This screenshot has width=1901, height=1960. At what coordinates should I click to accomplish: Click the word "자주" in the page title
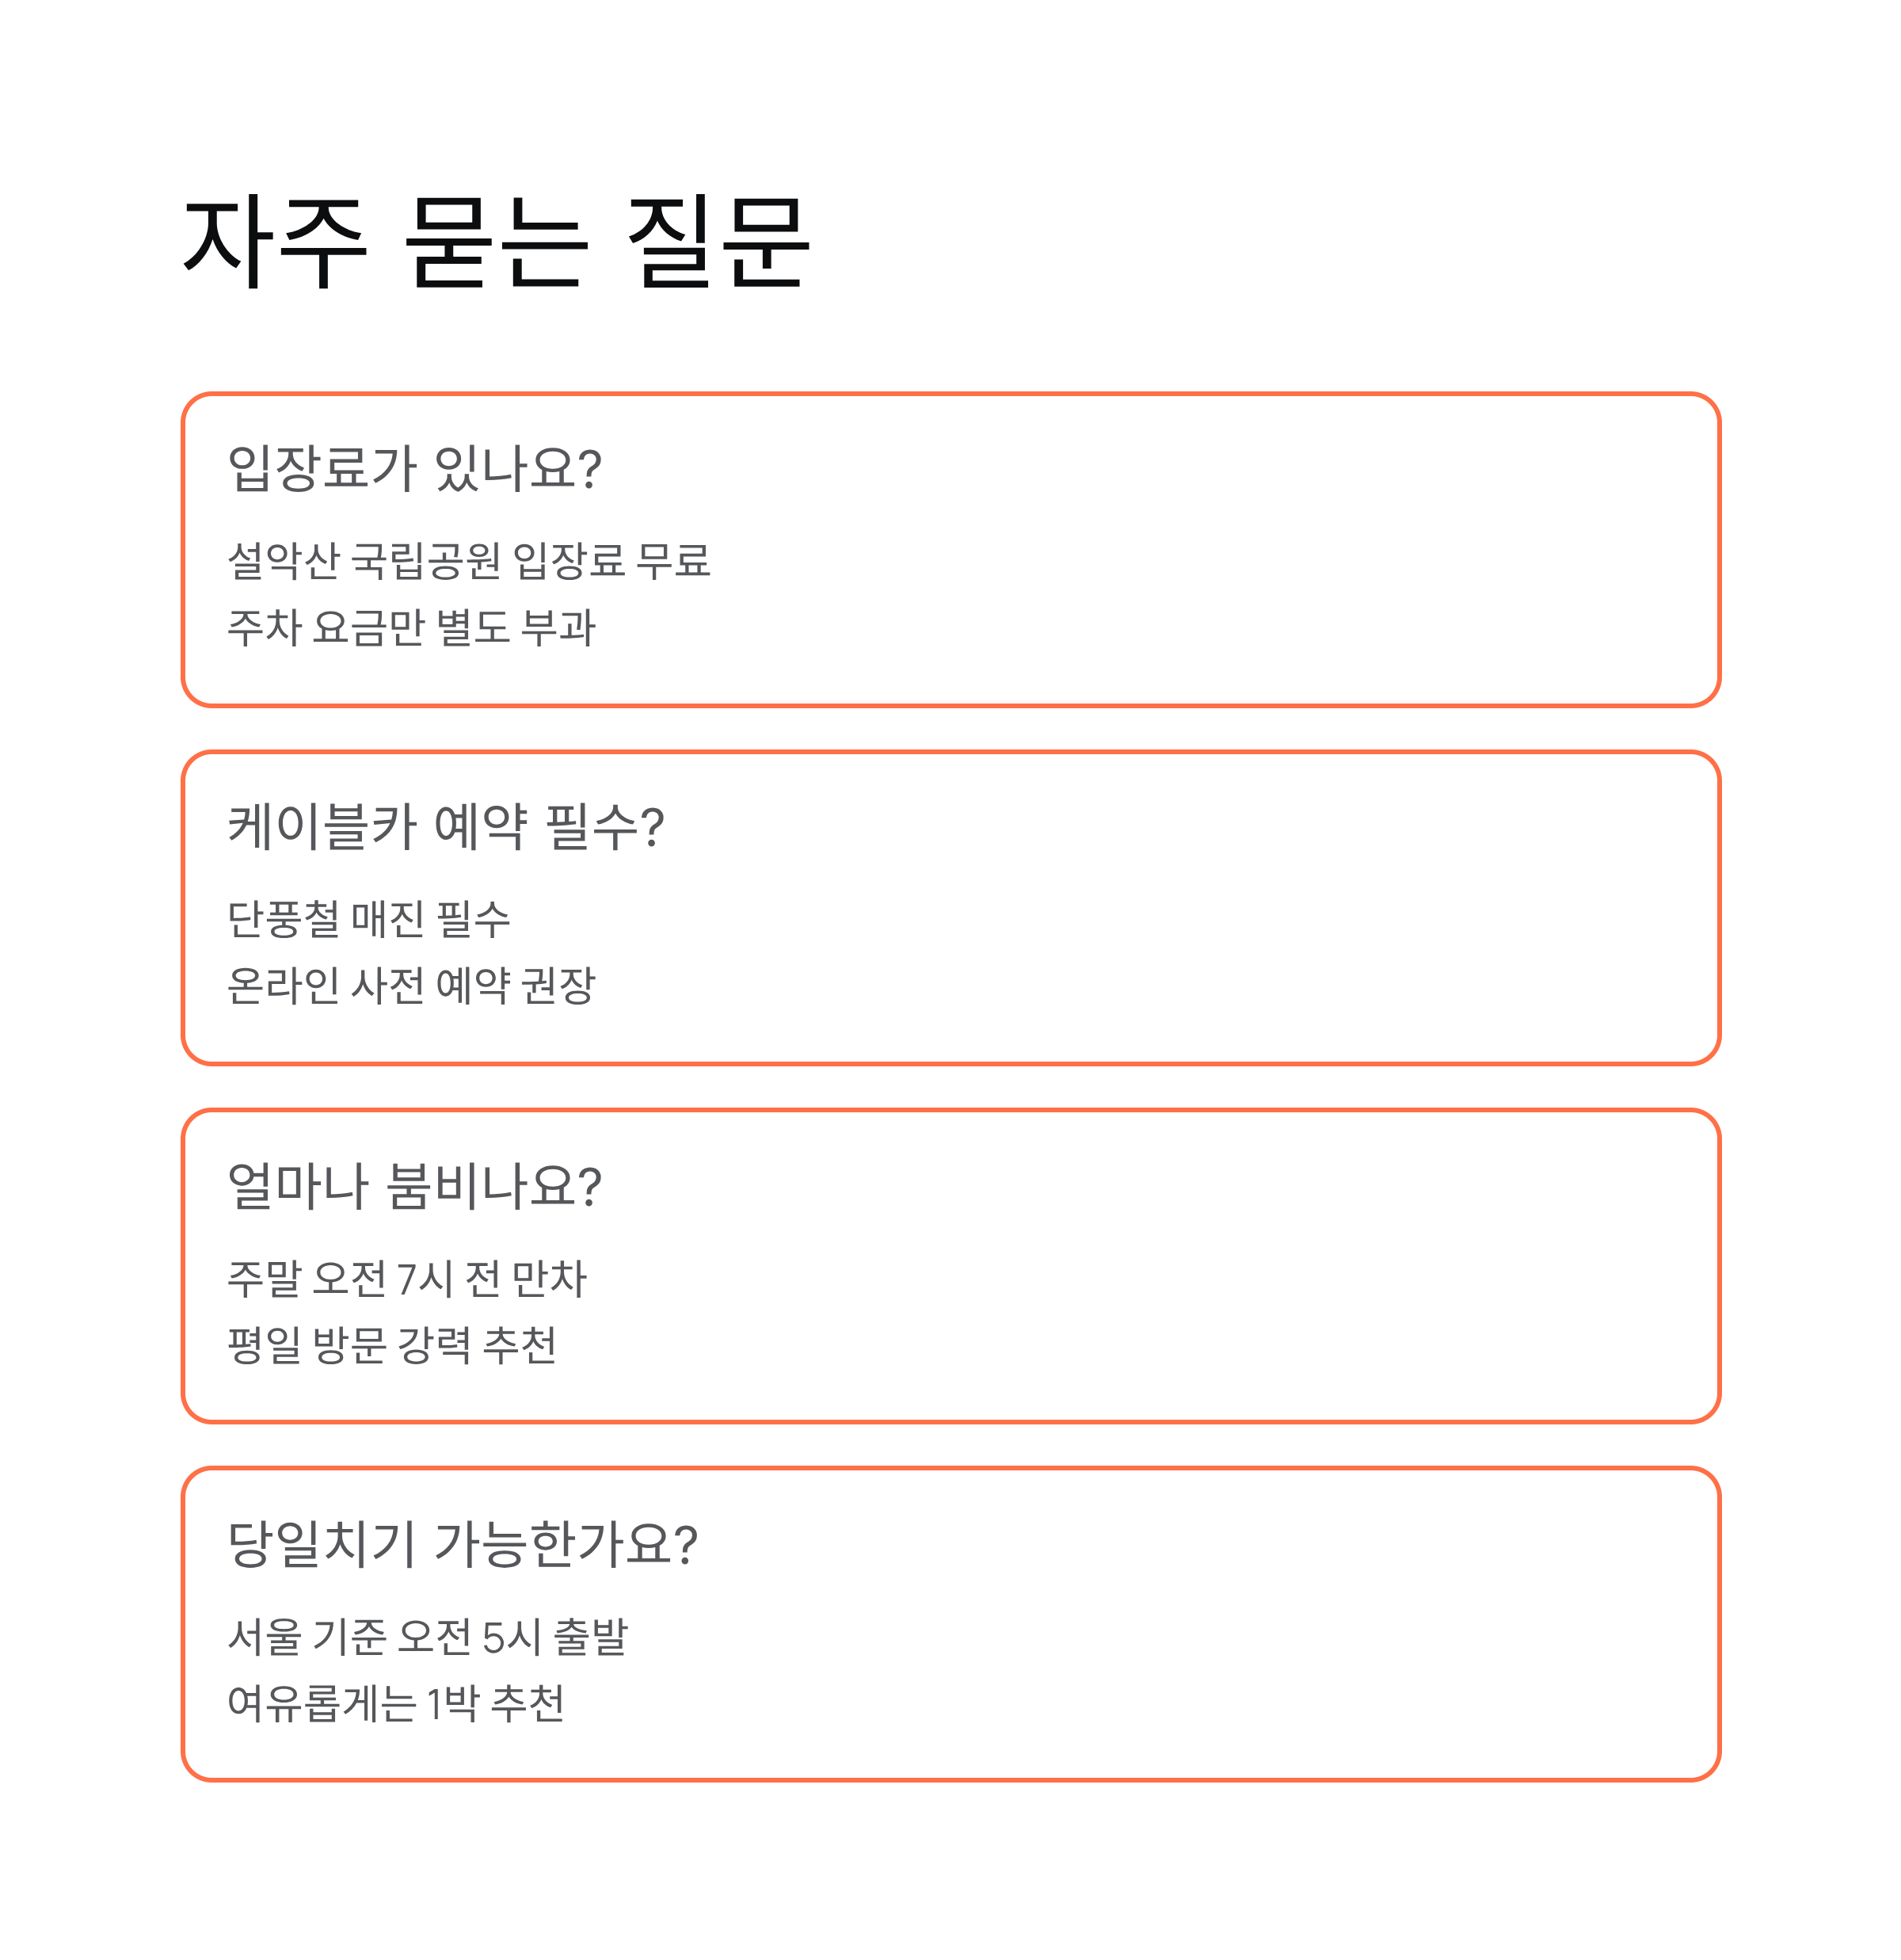(x=276, y=243)
